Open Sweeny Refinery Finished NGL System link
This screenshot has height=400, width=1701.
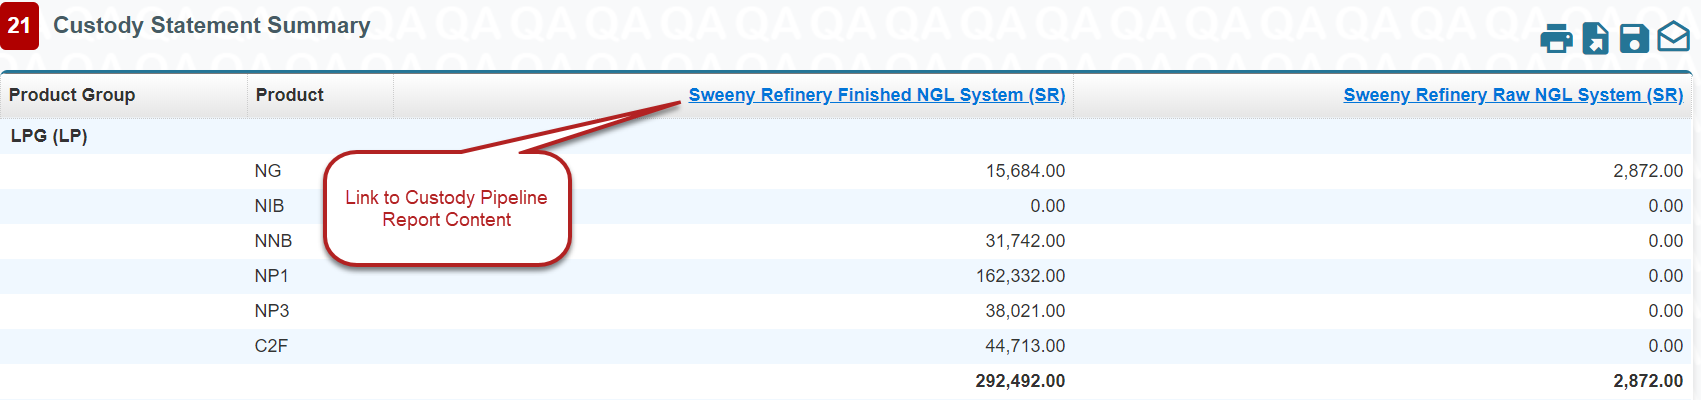click(x=876, y=95)
